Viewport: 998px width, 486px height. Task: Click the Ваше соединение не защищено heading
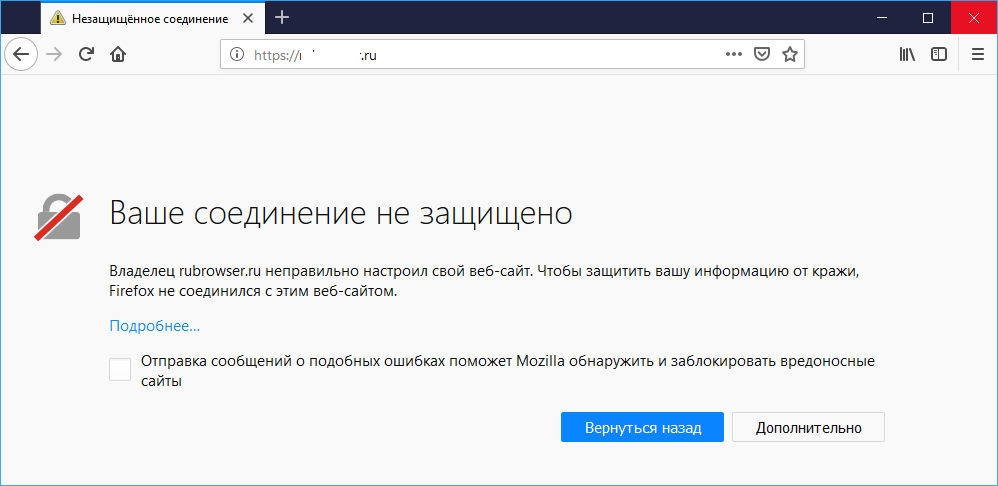(x=341, y=214)
